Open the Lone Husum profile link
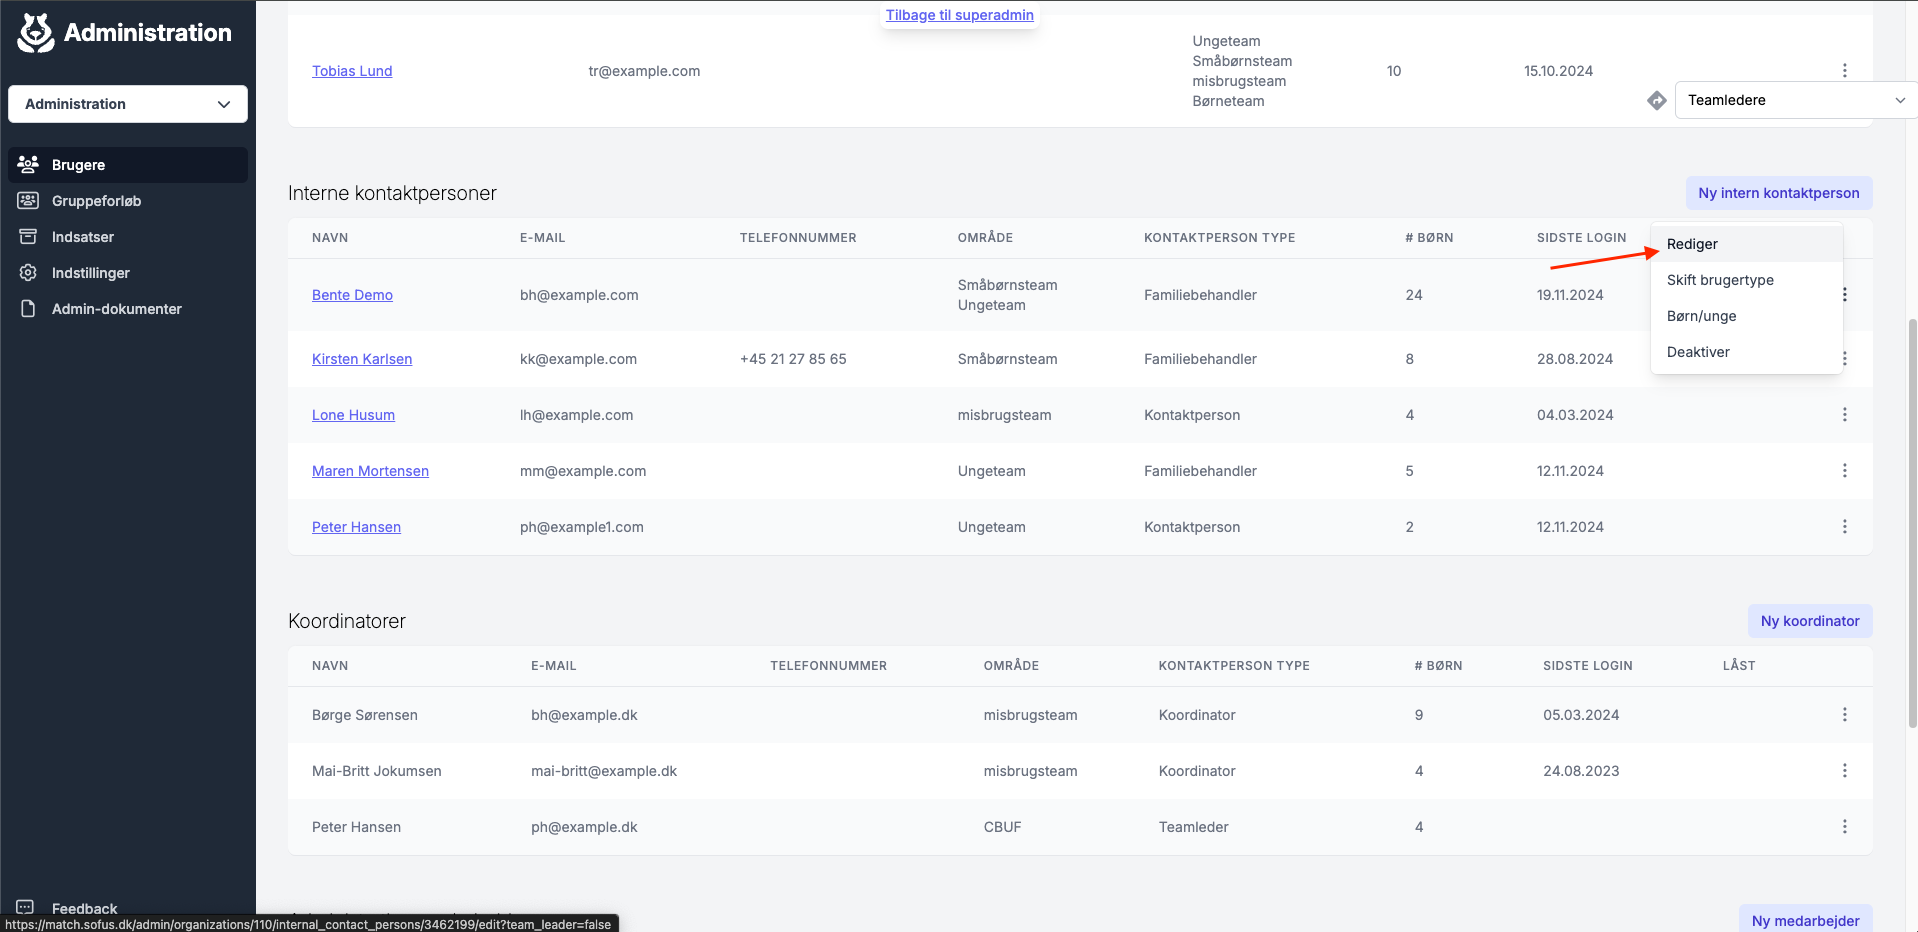The width and height of the screenshot is (1918, 932). click(353, 415)
